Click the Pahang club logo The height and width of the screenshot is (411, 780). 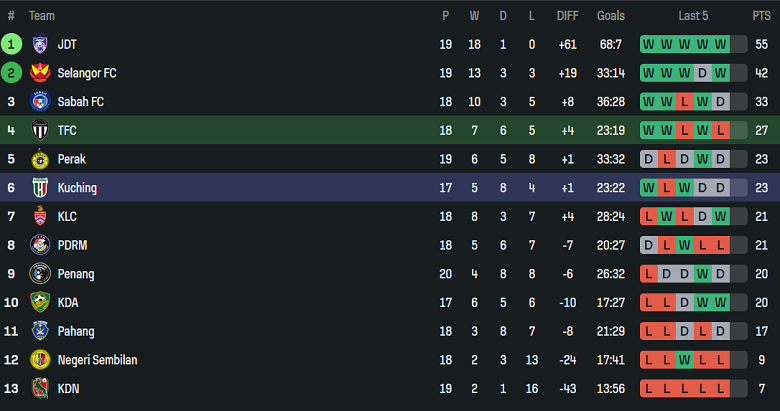click(x=40, y=331)
